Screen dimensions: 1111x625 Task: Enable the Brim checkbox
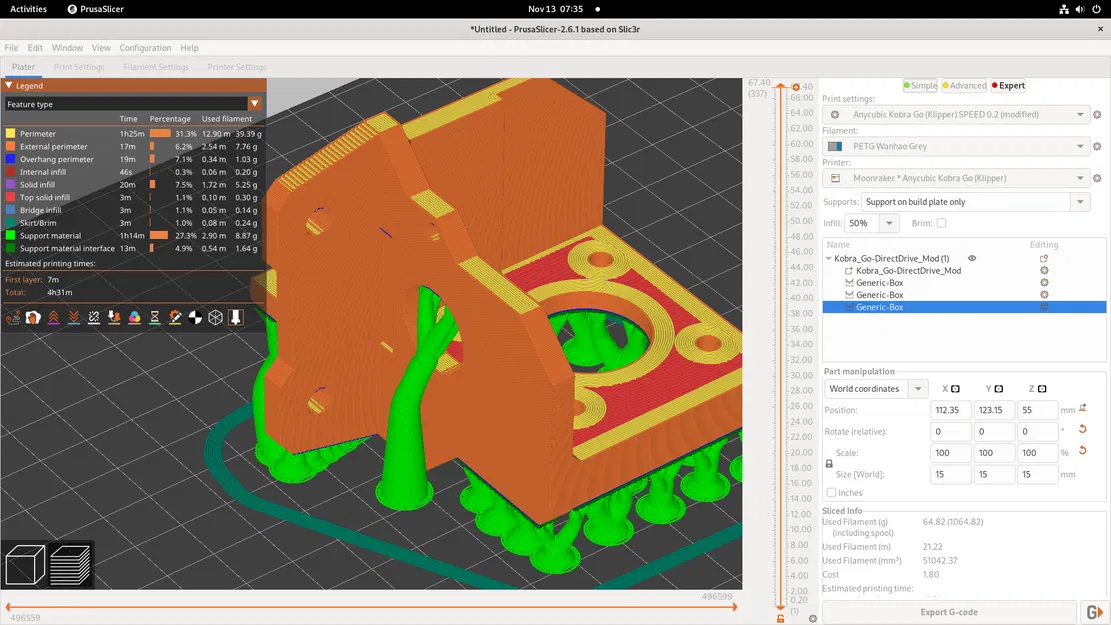pos(941,223)
